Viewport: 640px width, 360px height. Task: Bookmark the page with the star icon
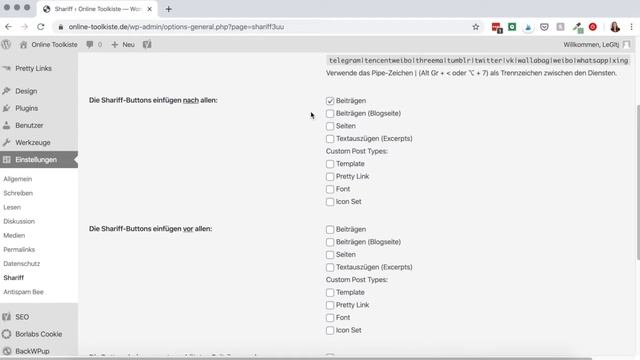[x=476, y=27]
